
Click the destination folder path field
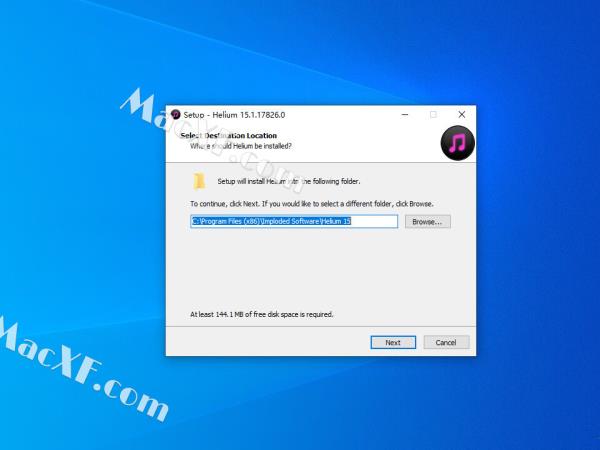point(294,221)
